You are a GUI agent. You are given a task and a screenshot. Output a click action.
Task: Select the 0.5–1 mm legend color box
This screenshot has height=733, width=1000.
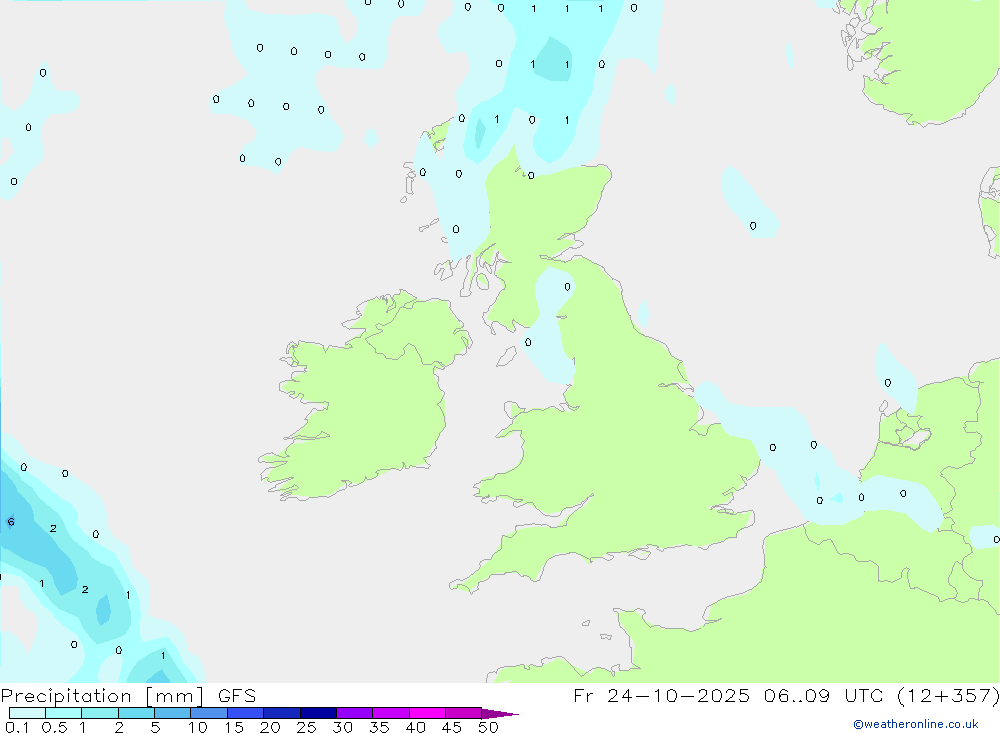63,713
